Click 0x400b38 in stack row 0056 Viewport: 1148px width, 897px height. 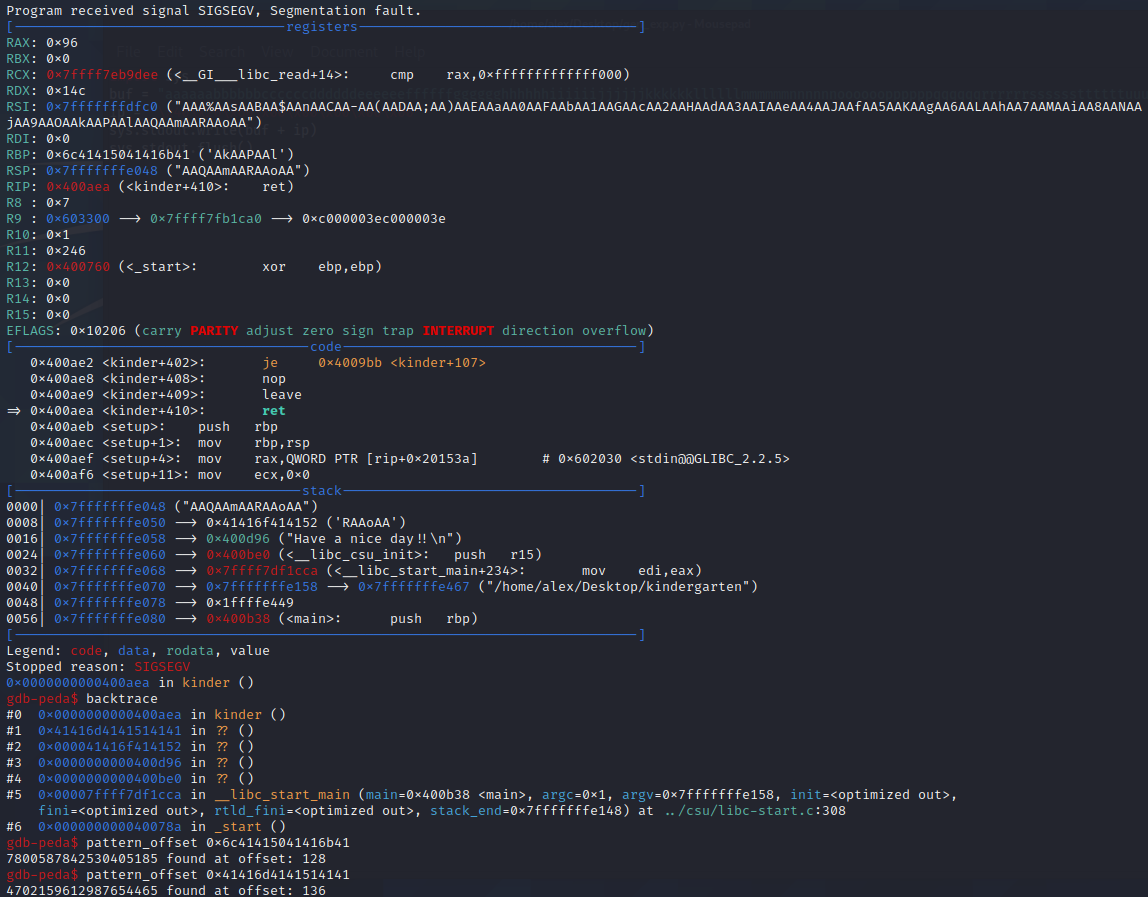coord(238,619)
